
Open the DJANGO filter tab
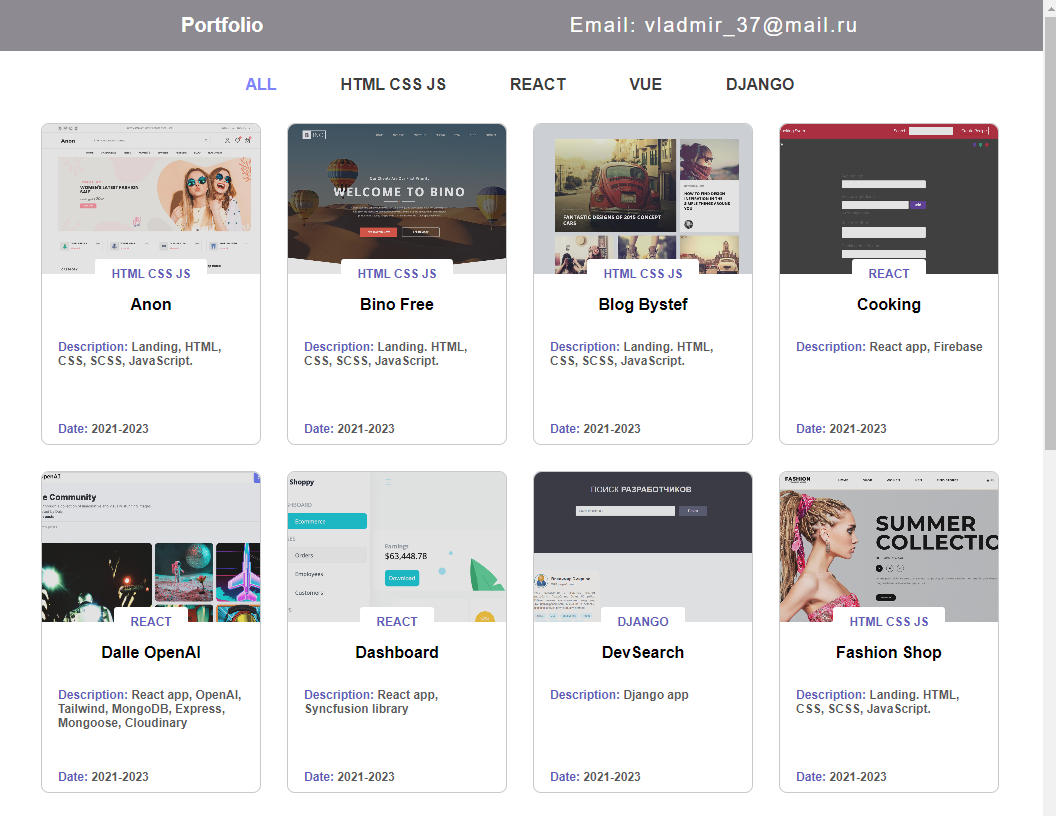(x=760, y=84)
